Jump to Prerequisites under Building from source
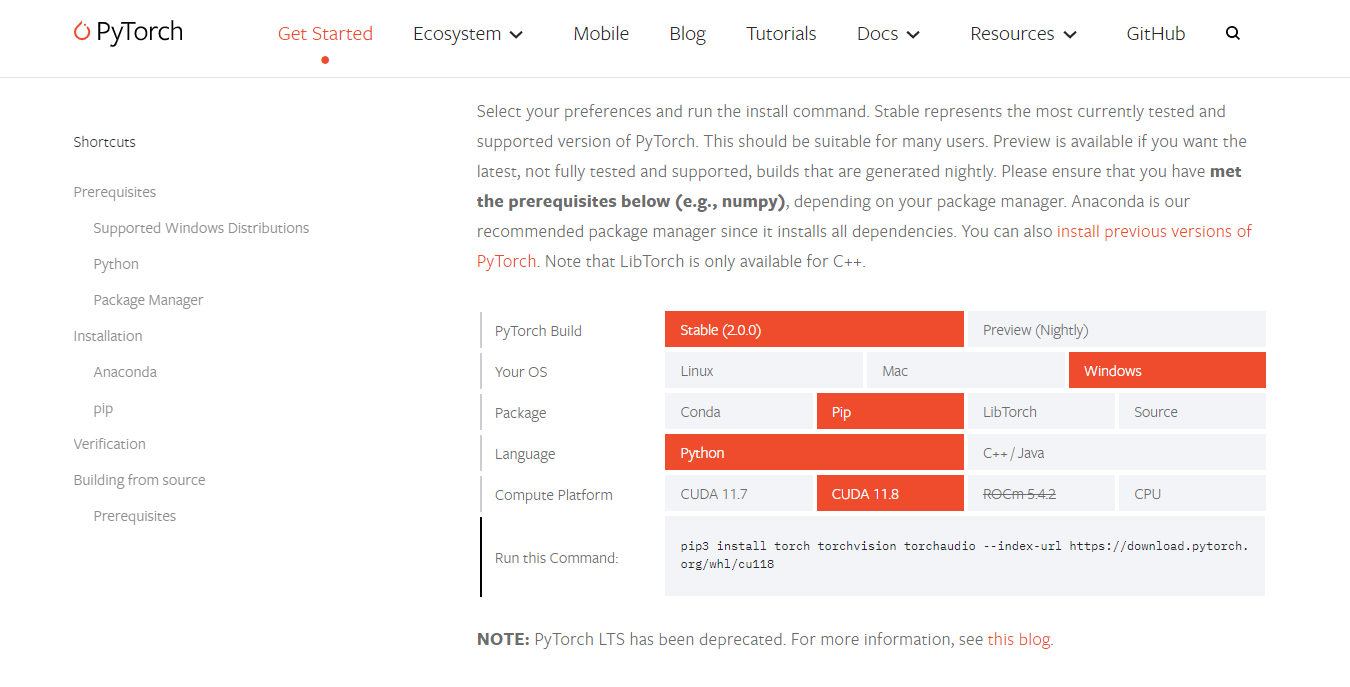The width and height of the screenshot is (1350, 687). click(134, 516)
